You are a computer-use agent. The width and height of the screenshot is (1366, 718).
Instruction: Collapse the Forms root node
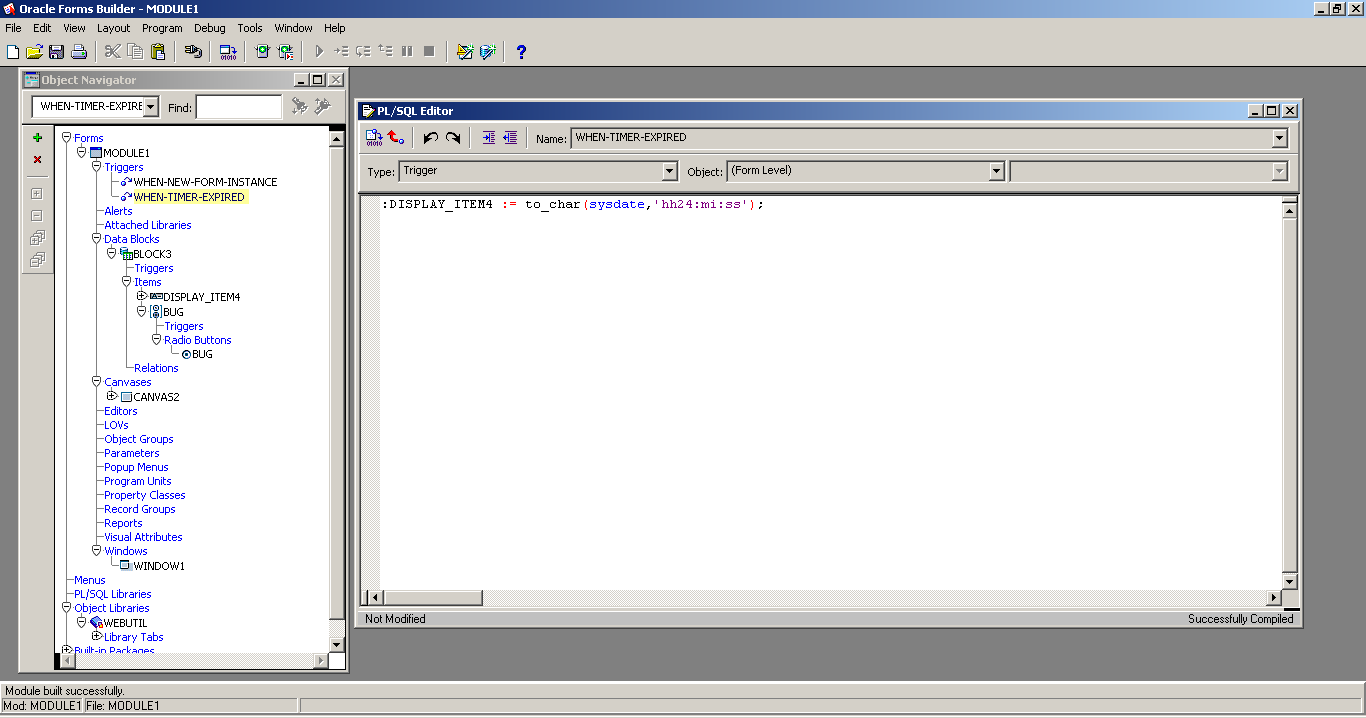[67, 138]
